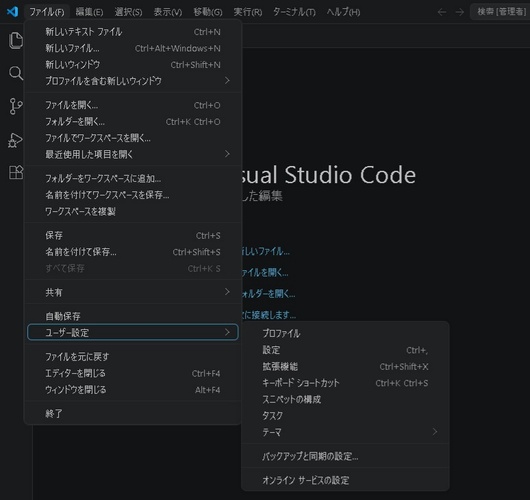The height and width of the screenshot is (500, 530).
Task: Select スニペットの構成
Action: coord(345,400)
